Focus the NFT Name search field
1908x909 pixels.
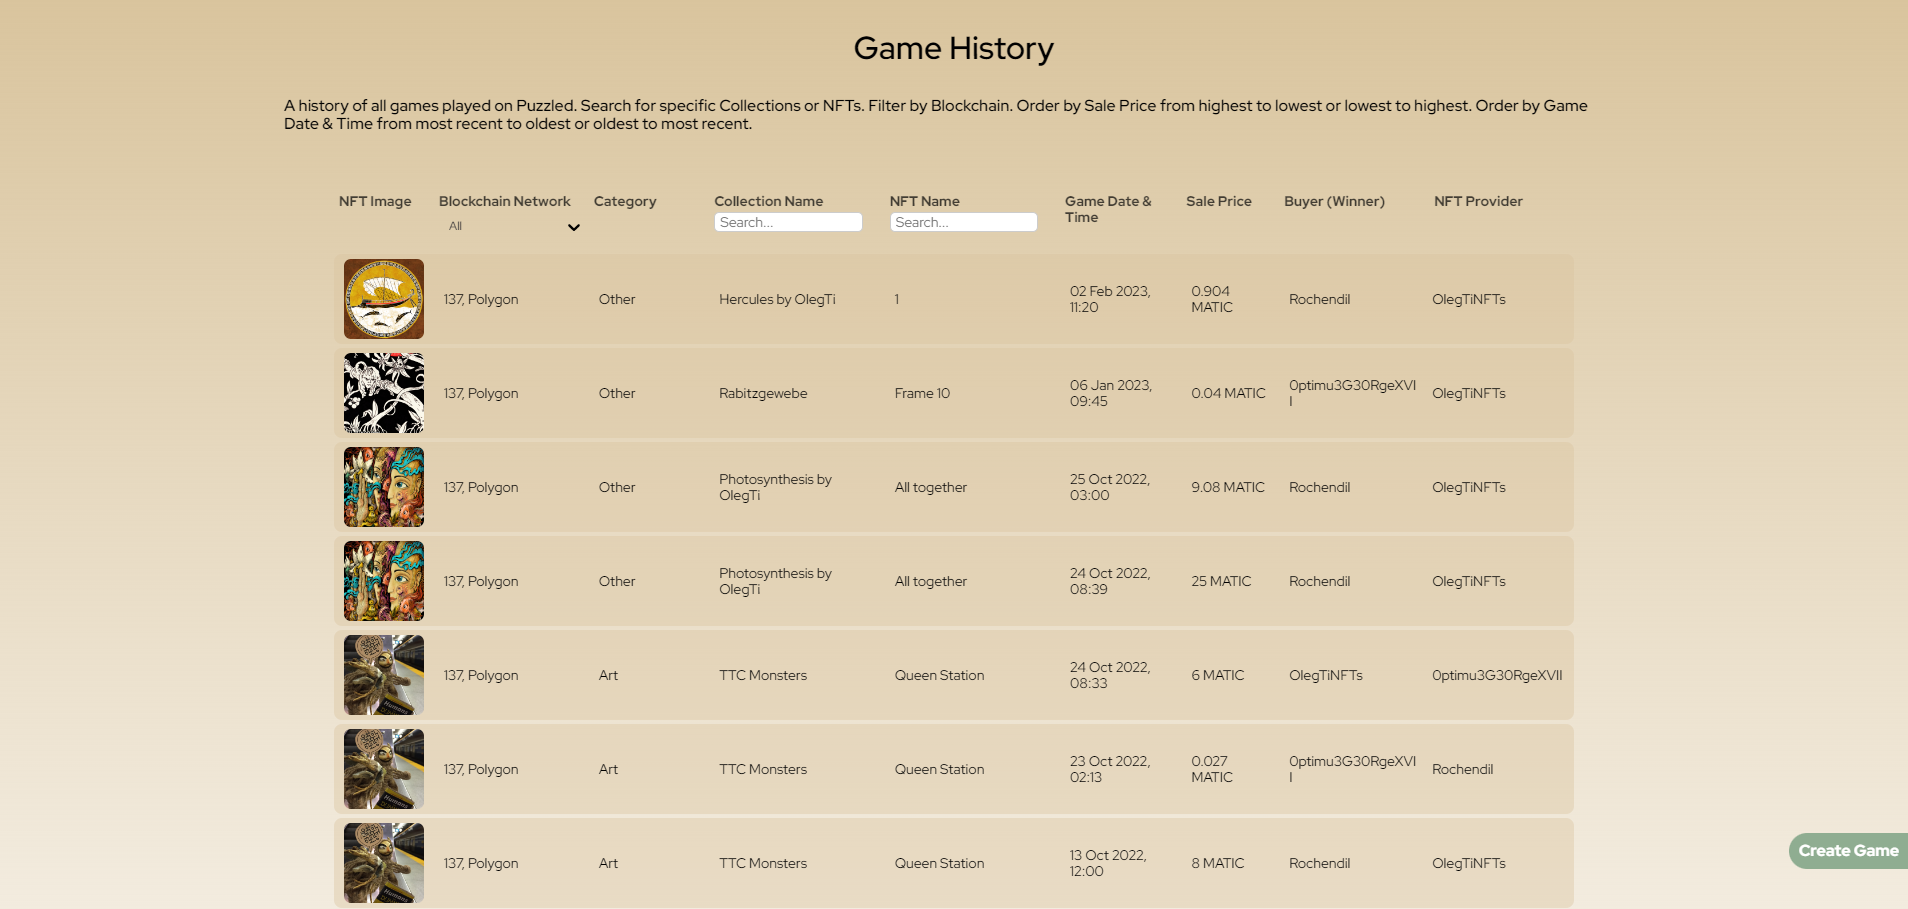coord(963,222)
